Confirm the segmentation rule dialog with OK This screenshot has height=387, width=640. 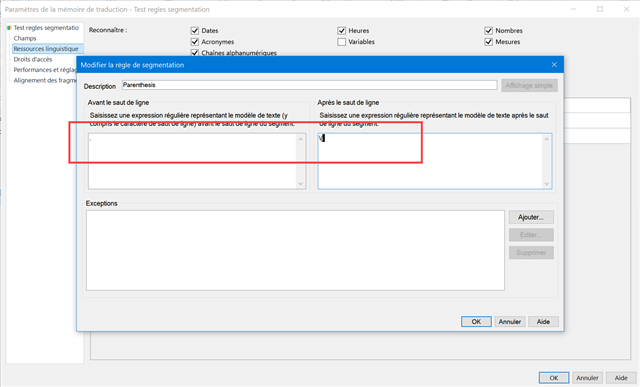coord(476,322)
